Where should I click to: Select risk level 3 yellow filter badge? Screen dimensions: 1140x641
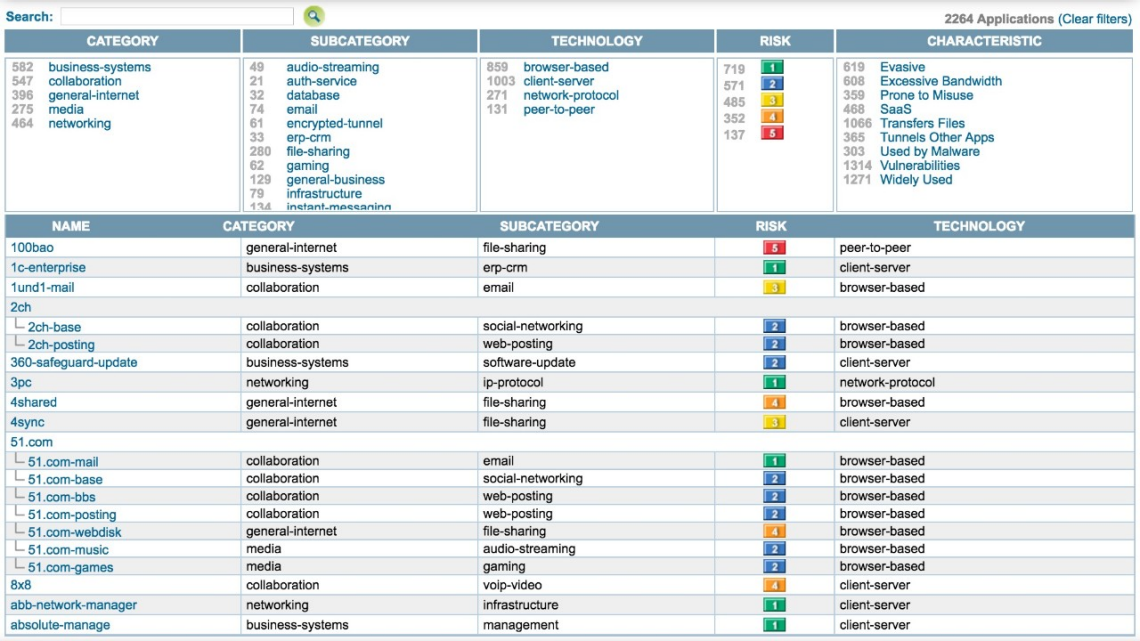pos(772,101)
